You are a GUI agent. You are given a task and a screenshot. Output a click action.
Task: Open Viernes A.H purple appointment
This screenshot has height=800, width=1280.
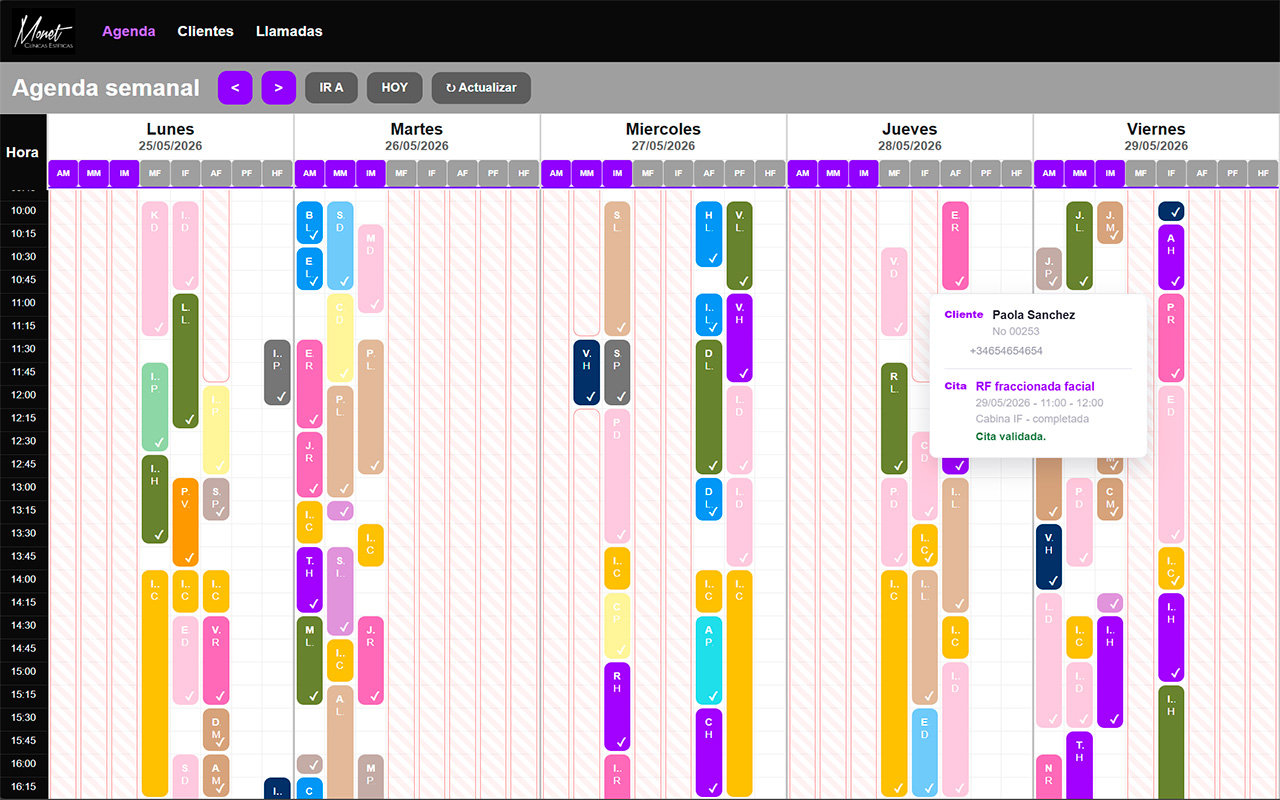pos(1171,257)
